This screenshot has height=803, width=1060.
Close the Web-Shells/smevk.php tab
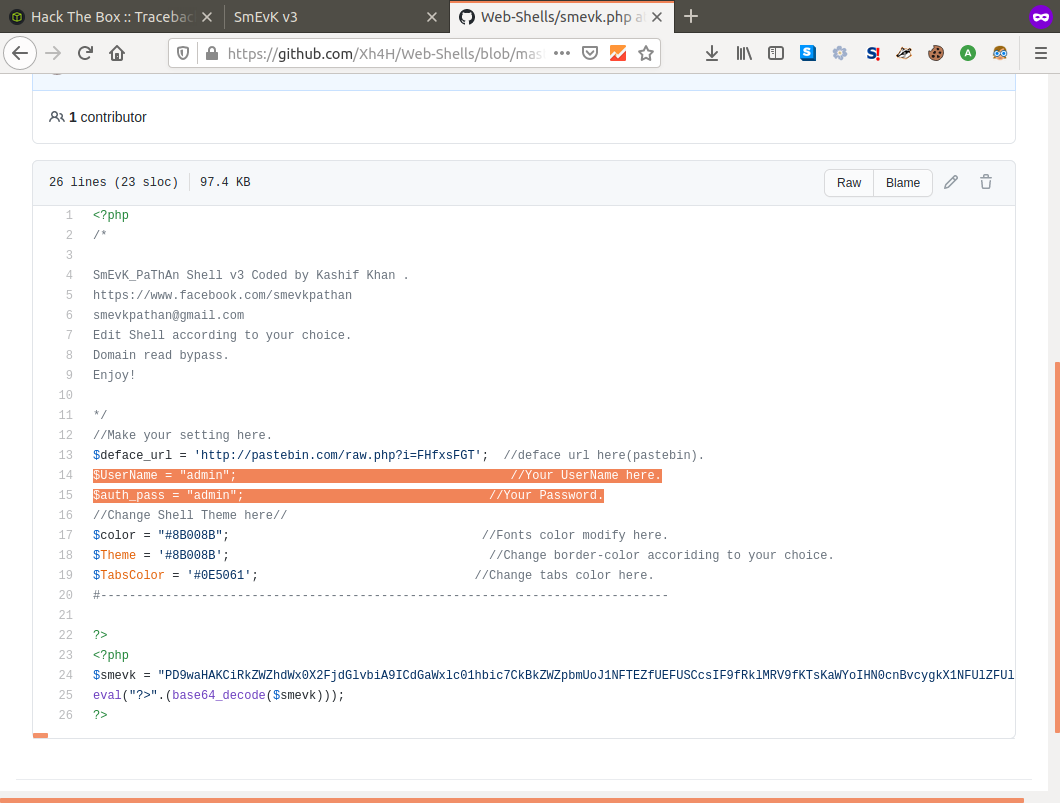coord(657,17)
